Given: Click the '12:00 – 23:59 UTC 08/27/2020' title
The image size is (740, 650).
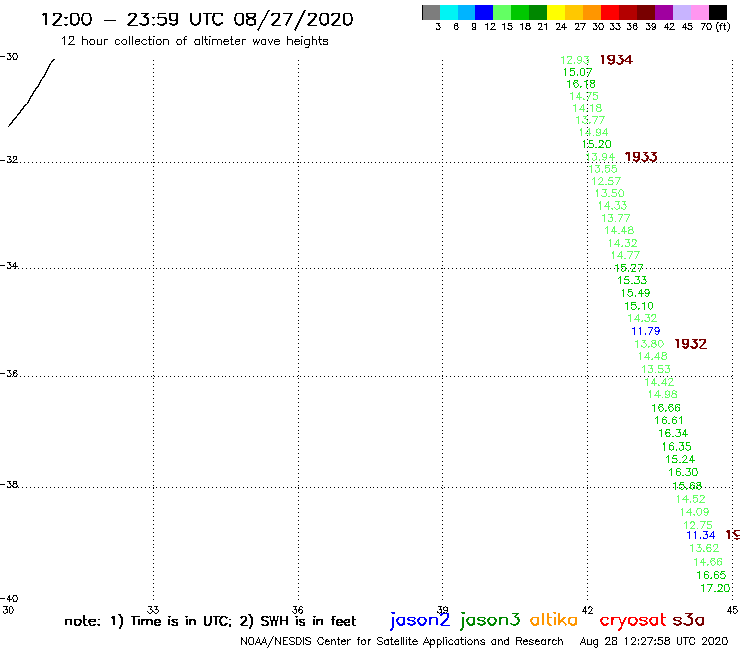Looking at the screenshot, I should 197,20.
